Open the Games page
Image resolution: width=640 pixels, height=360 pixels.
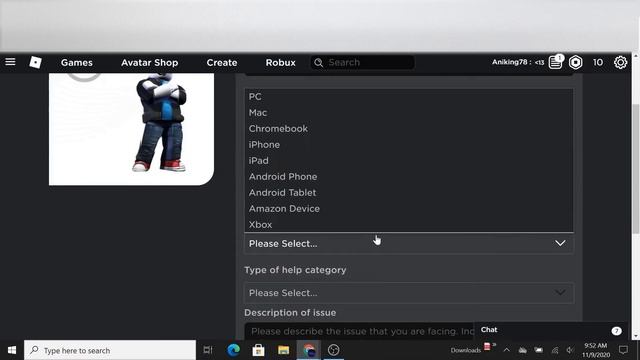point(77,62)
